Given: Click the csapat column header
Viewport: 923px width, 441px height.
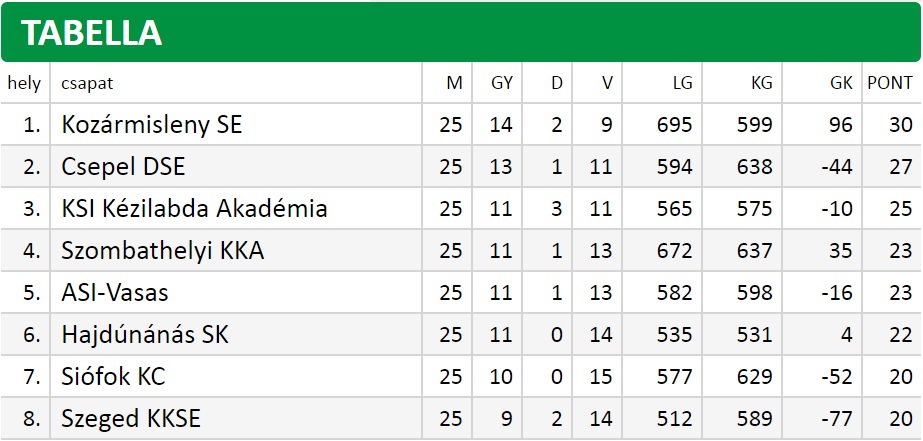Looking at the screenshot, I should tap(87, 84).
